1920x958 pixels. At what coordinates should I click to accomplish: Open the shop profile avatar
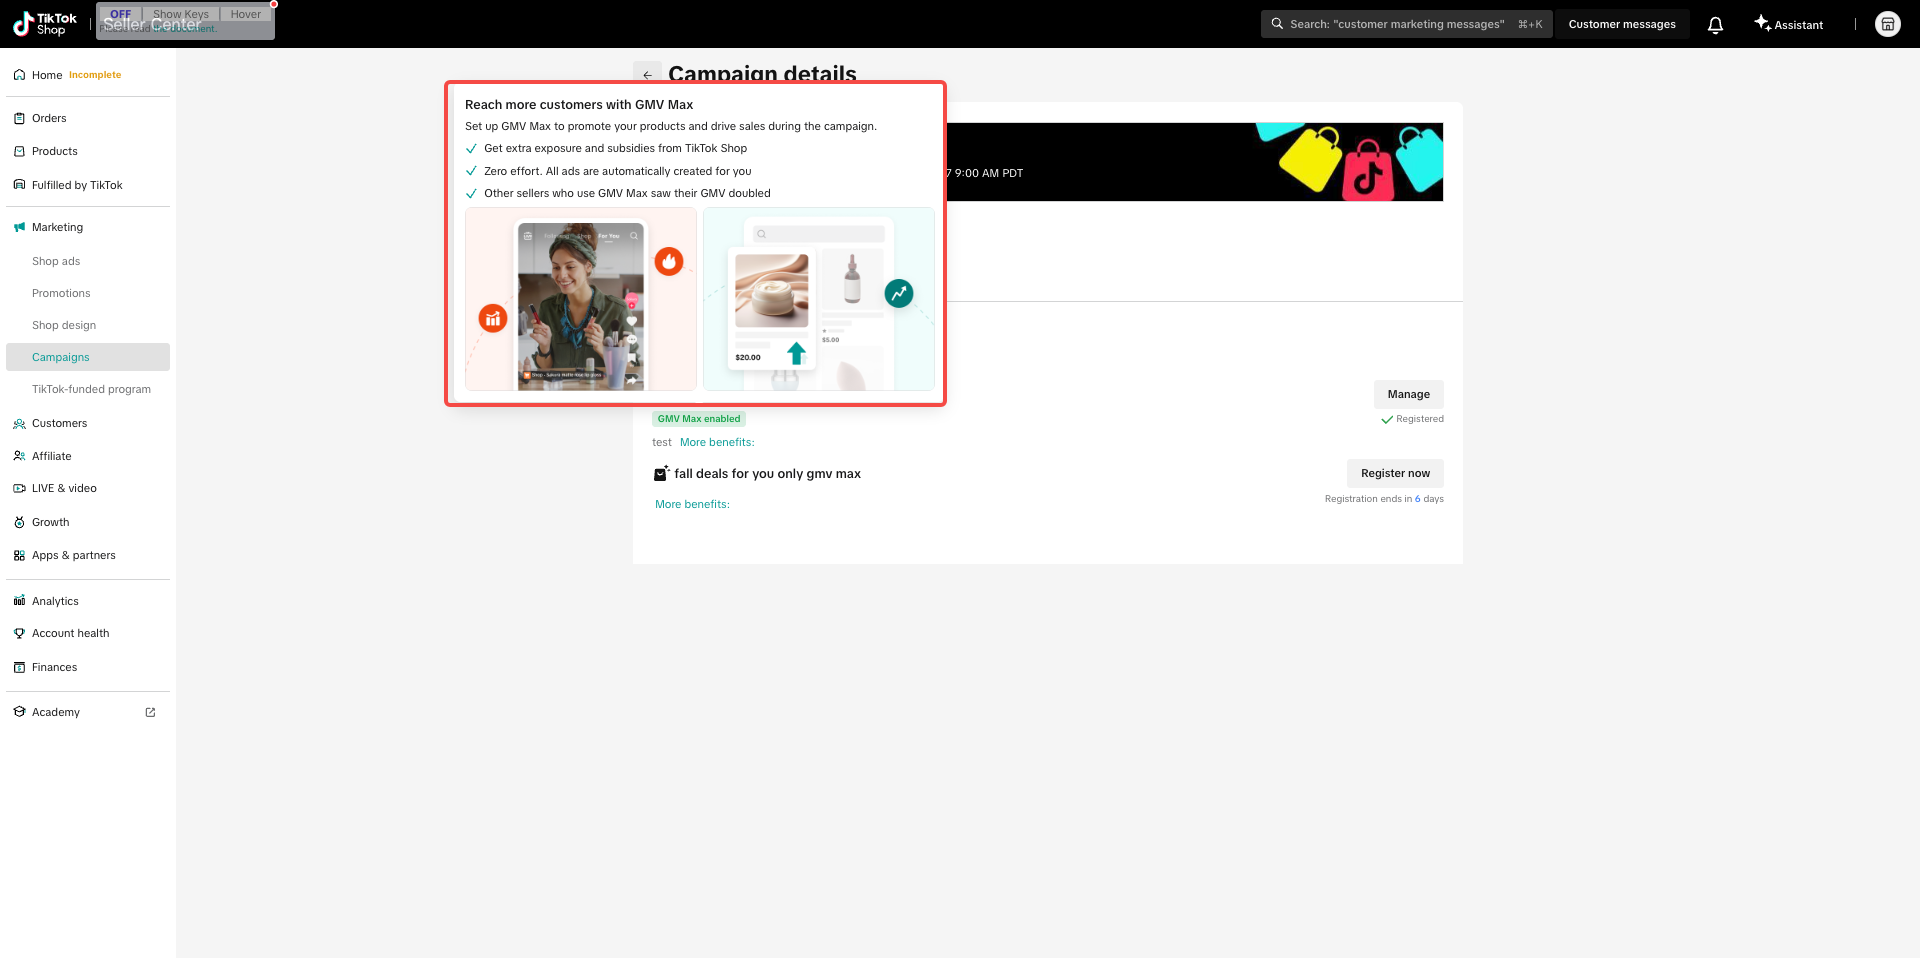pos(1887,24)
